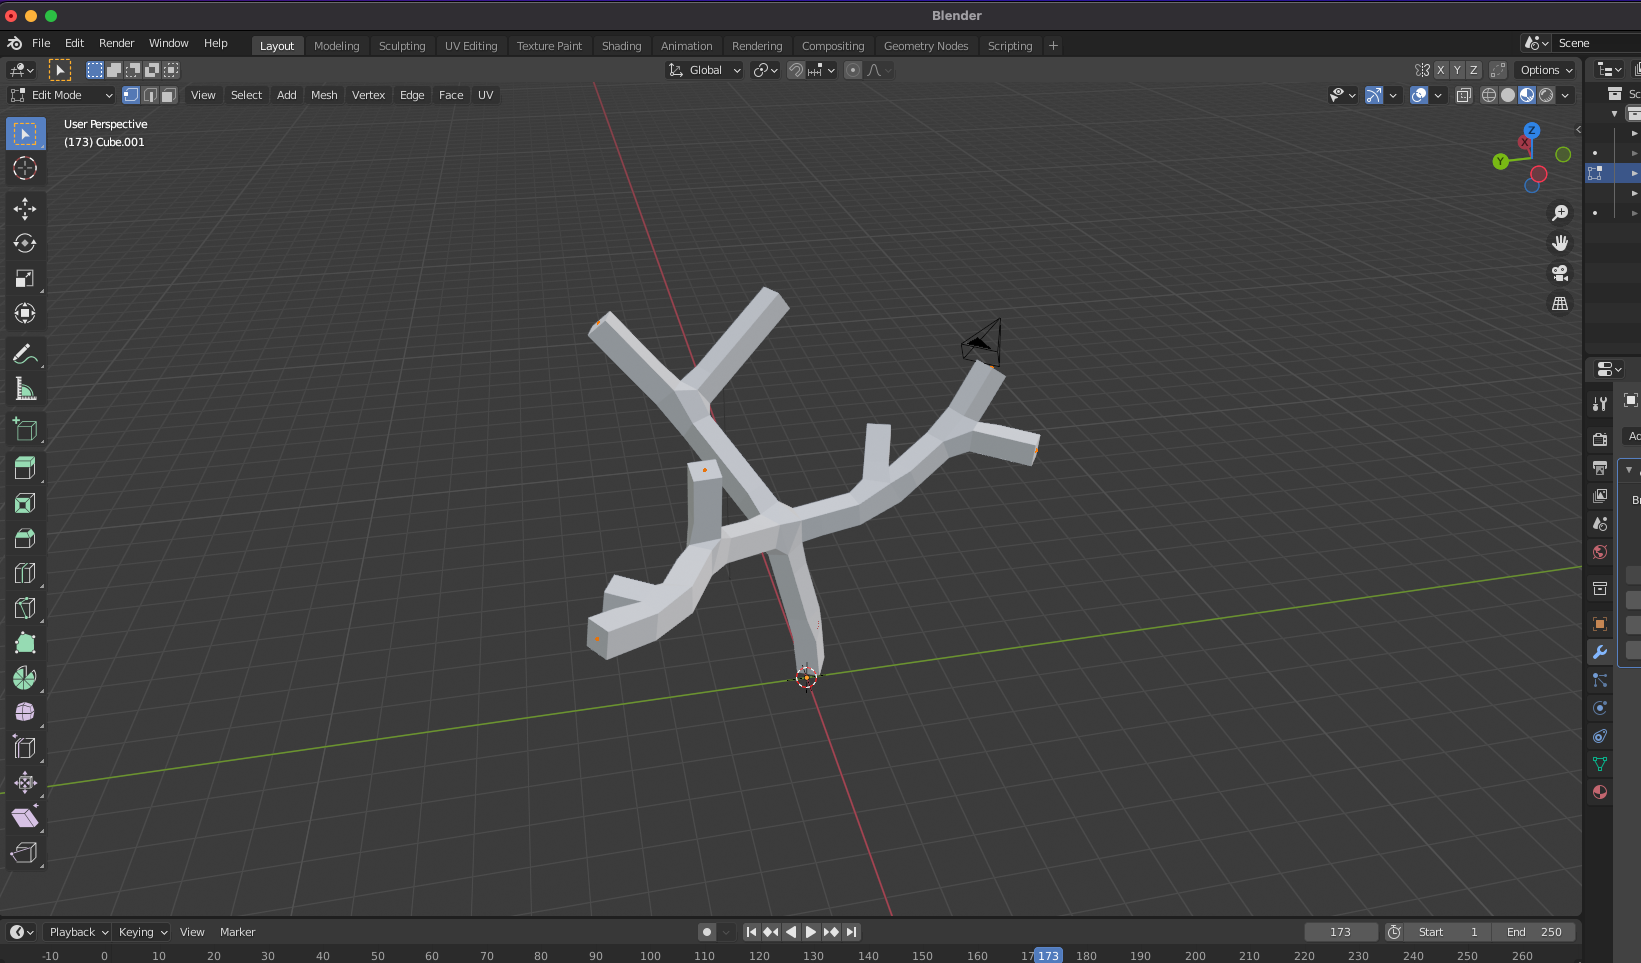Toggle snapping magnet
The width and height of the screenshot is (1641, 963).
pos(796,70)
